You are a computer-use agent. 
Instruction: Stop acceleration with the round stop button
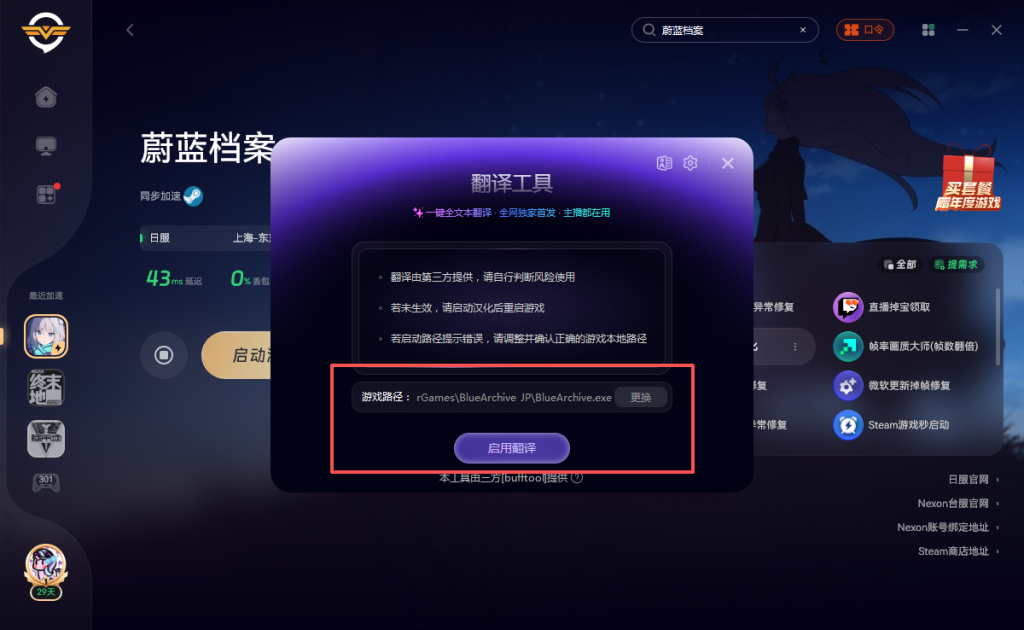coord(163,354)
